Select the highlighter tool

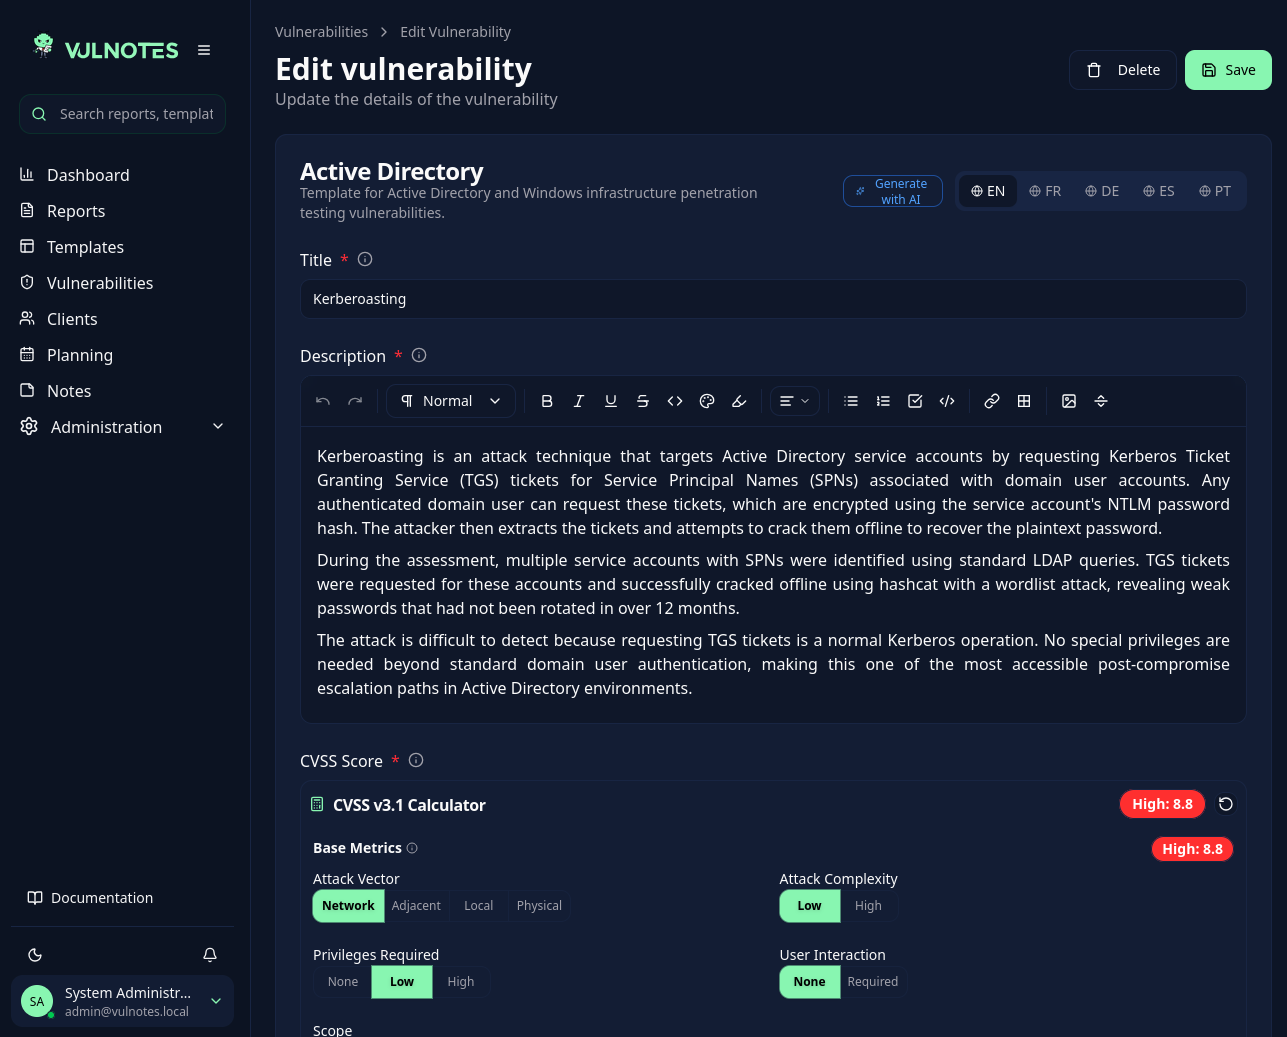[739, 401]
